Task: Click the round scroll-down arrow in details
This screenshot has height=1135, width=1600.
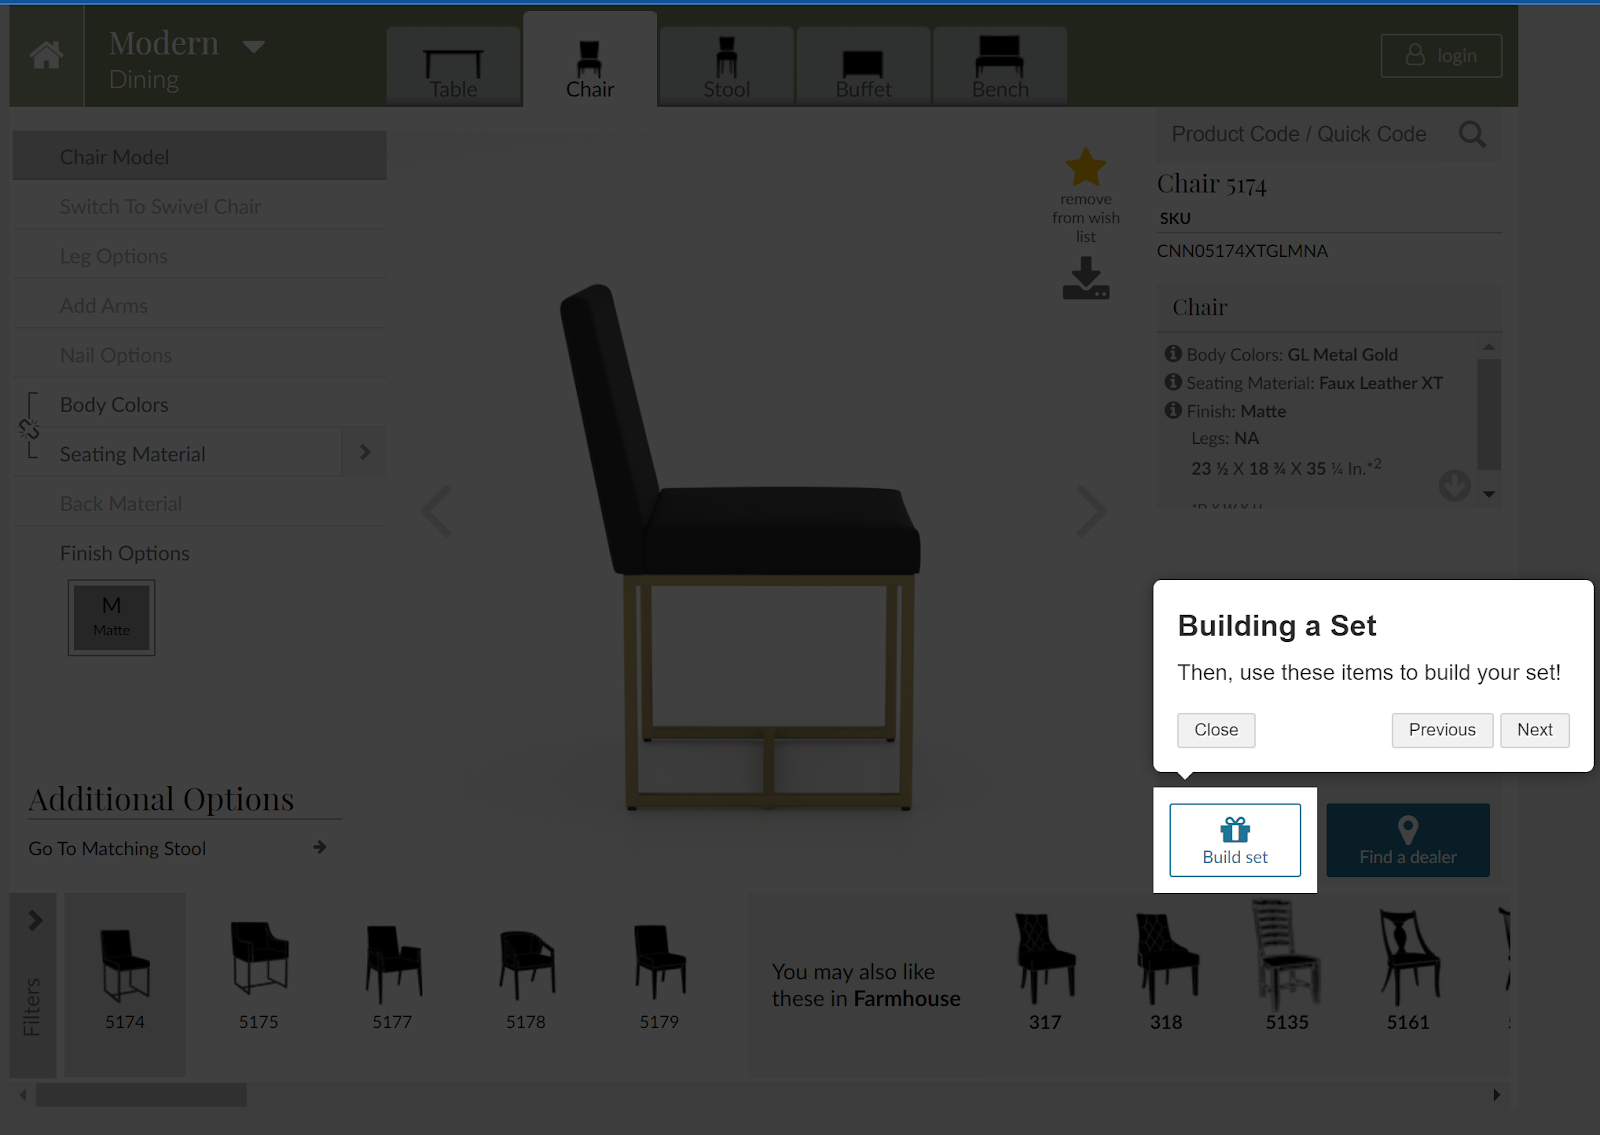Action: [1455, 485]
